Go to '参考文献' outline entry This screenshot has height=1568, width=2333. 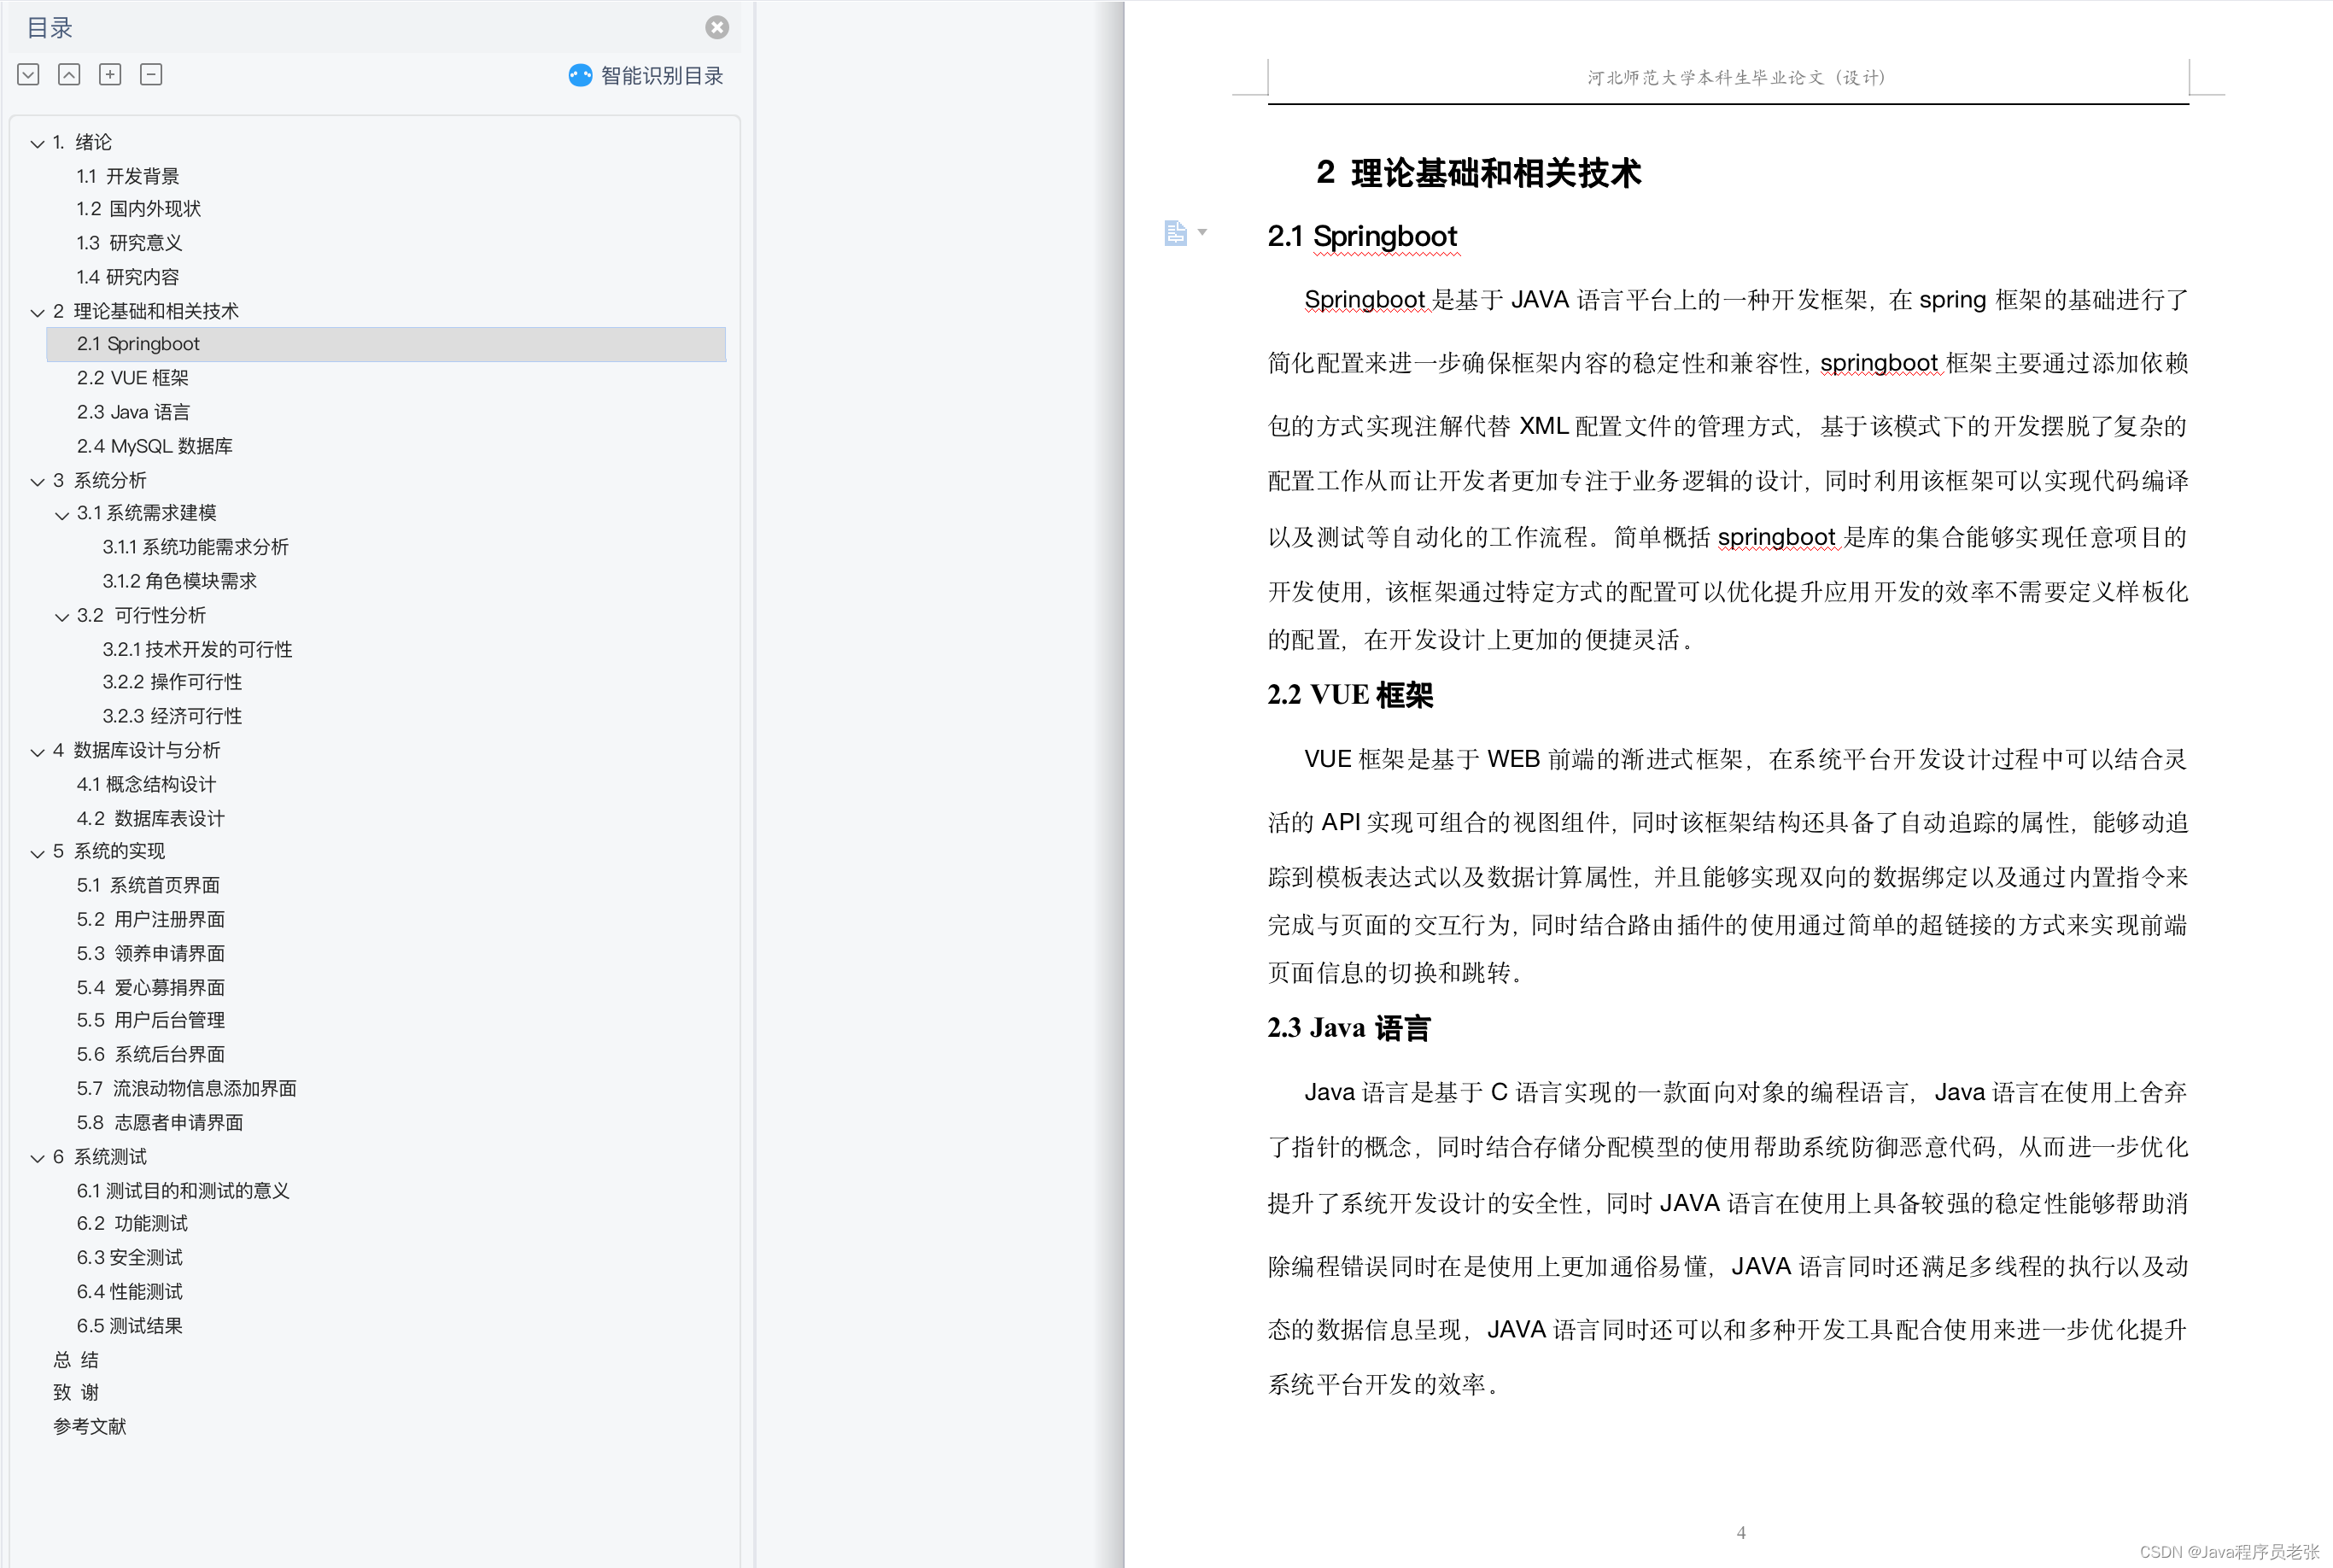tap(90, 1426)
